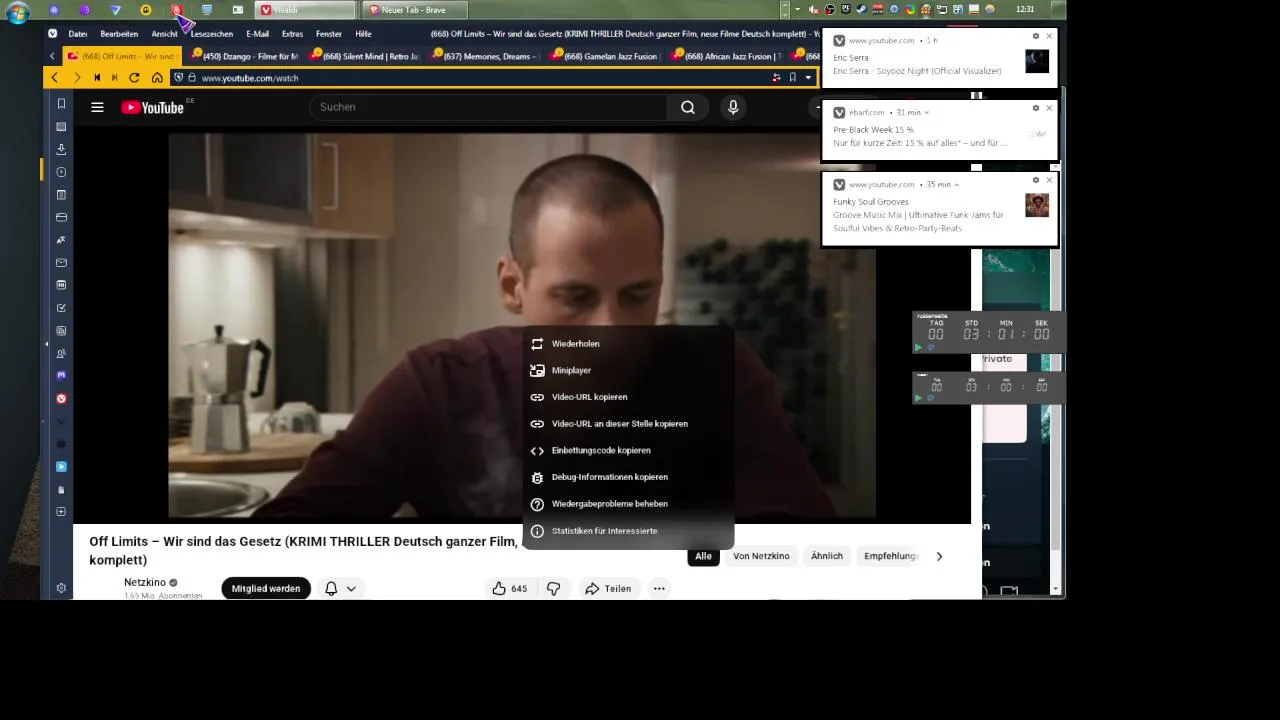Click the muted volume tray icon
The width and height of the screenshot is (1280, 720).
pyautogui.click(x=813, y=9)
